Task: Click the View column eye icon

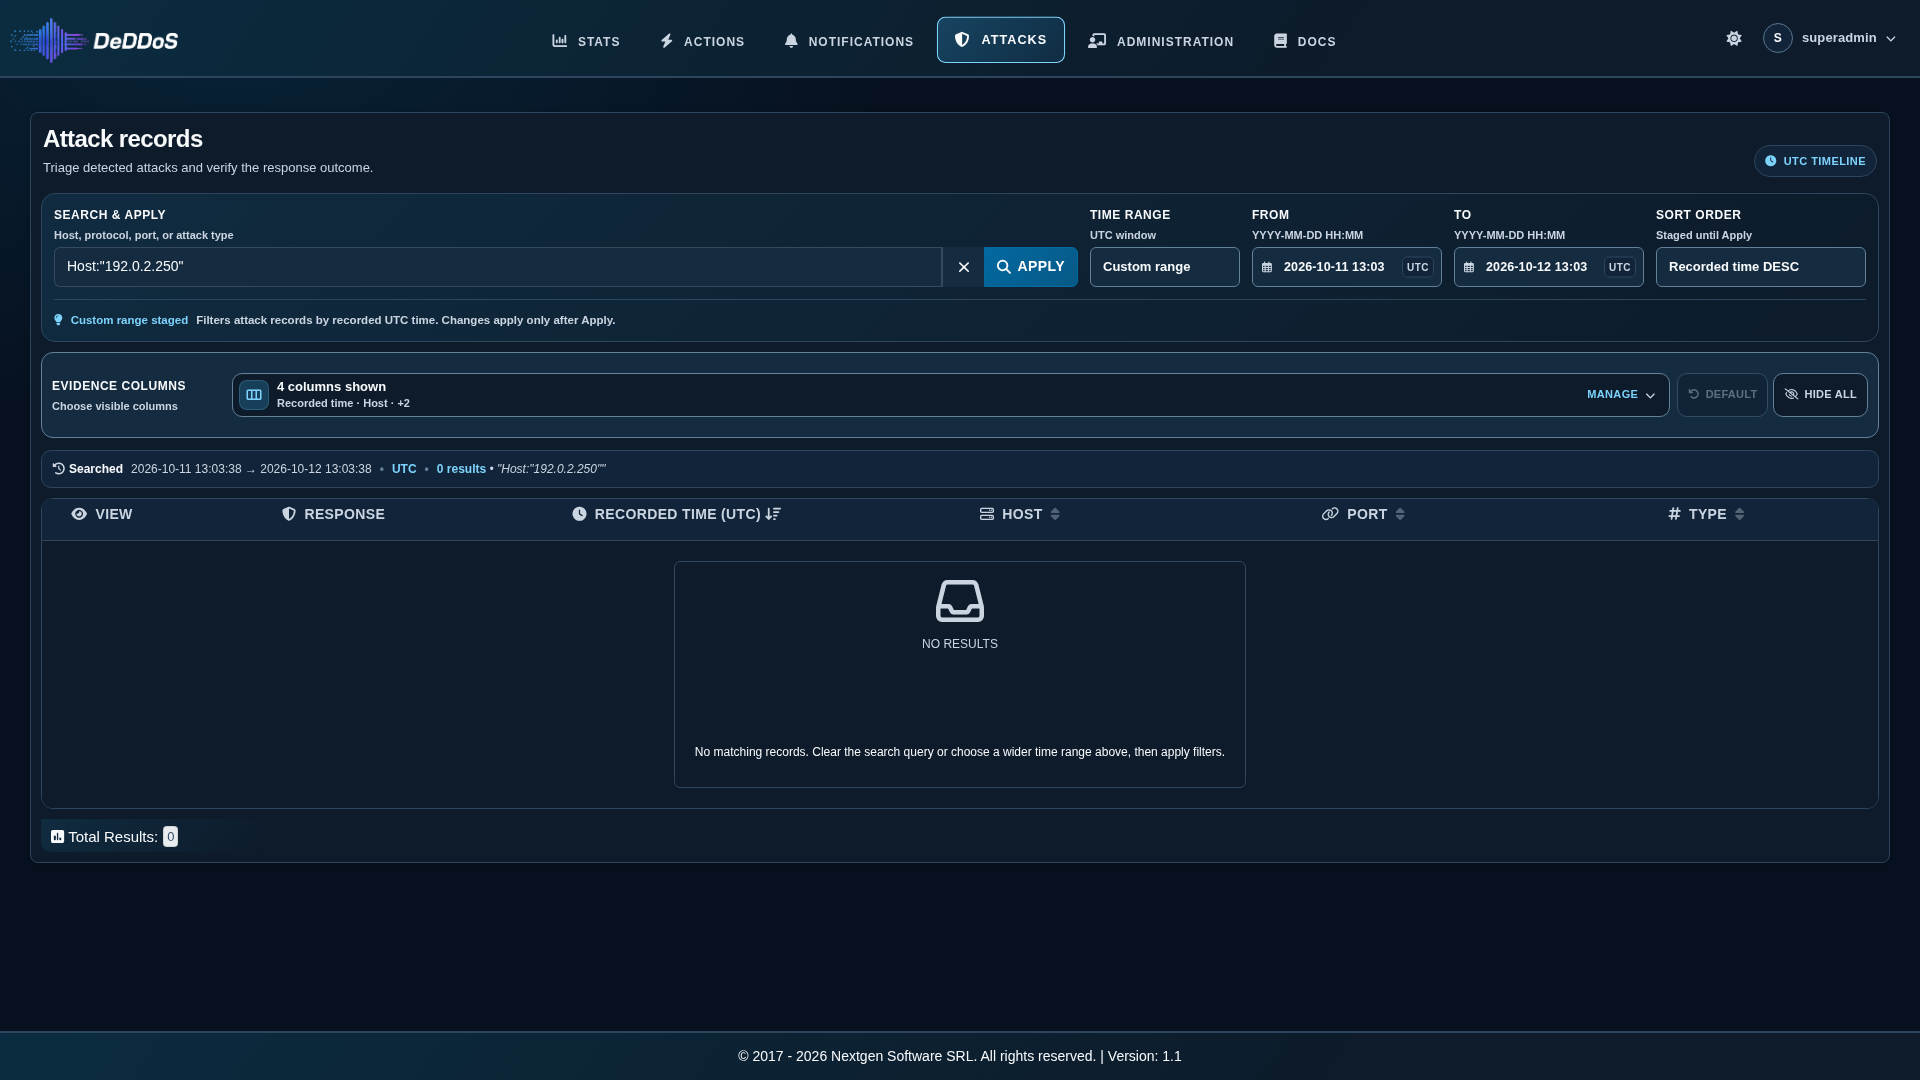Action: (x=79, y=514)
